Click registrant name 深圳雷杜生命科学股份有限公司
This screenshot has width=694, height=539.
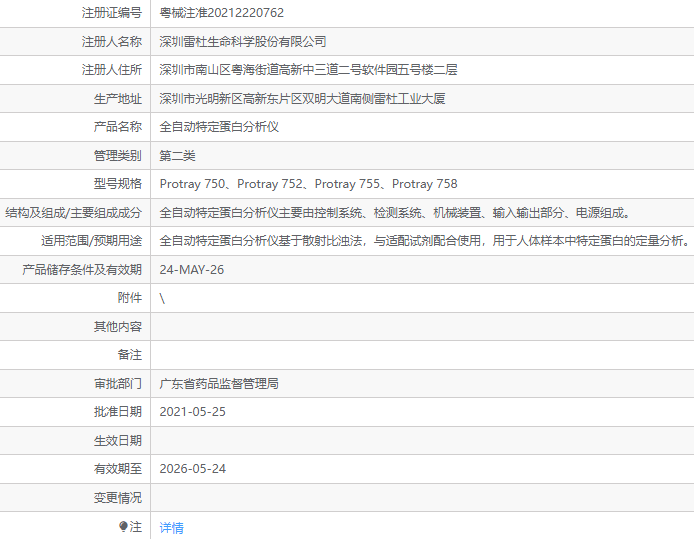[x=243, y=42]
